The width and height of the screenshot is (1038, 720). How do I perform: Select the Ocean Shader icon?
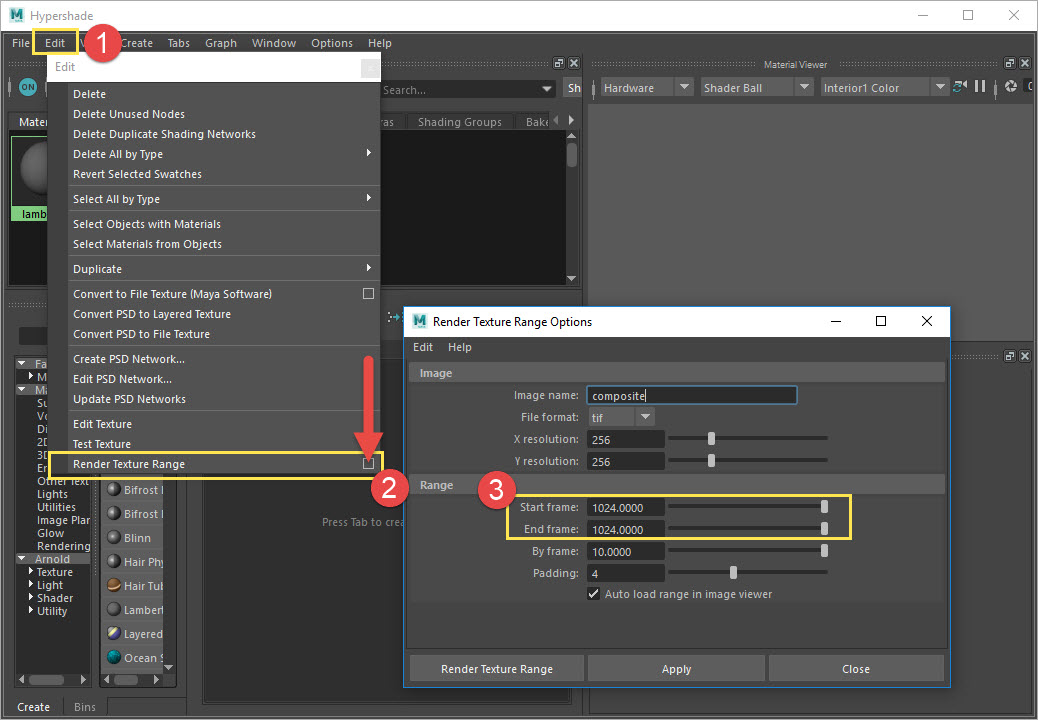(x=115, y=657)
